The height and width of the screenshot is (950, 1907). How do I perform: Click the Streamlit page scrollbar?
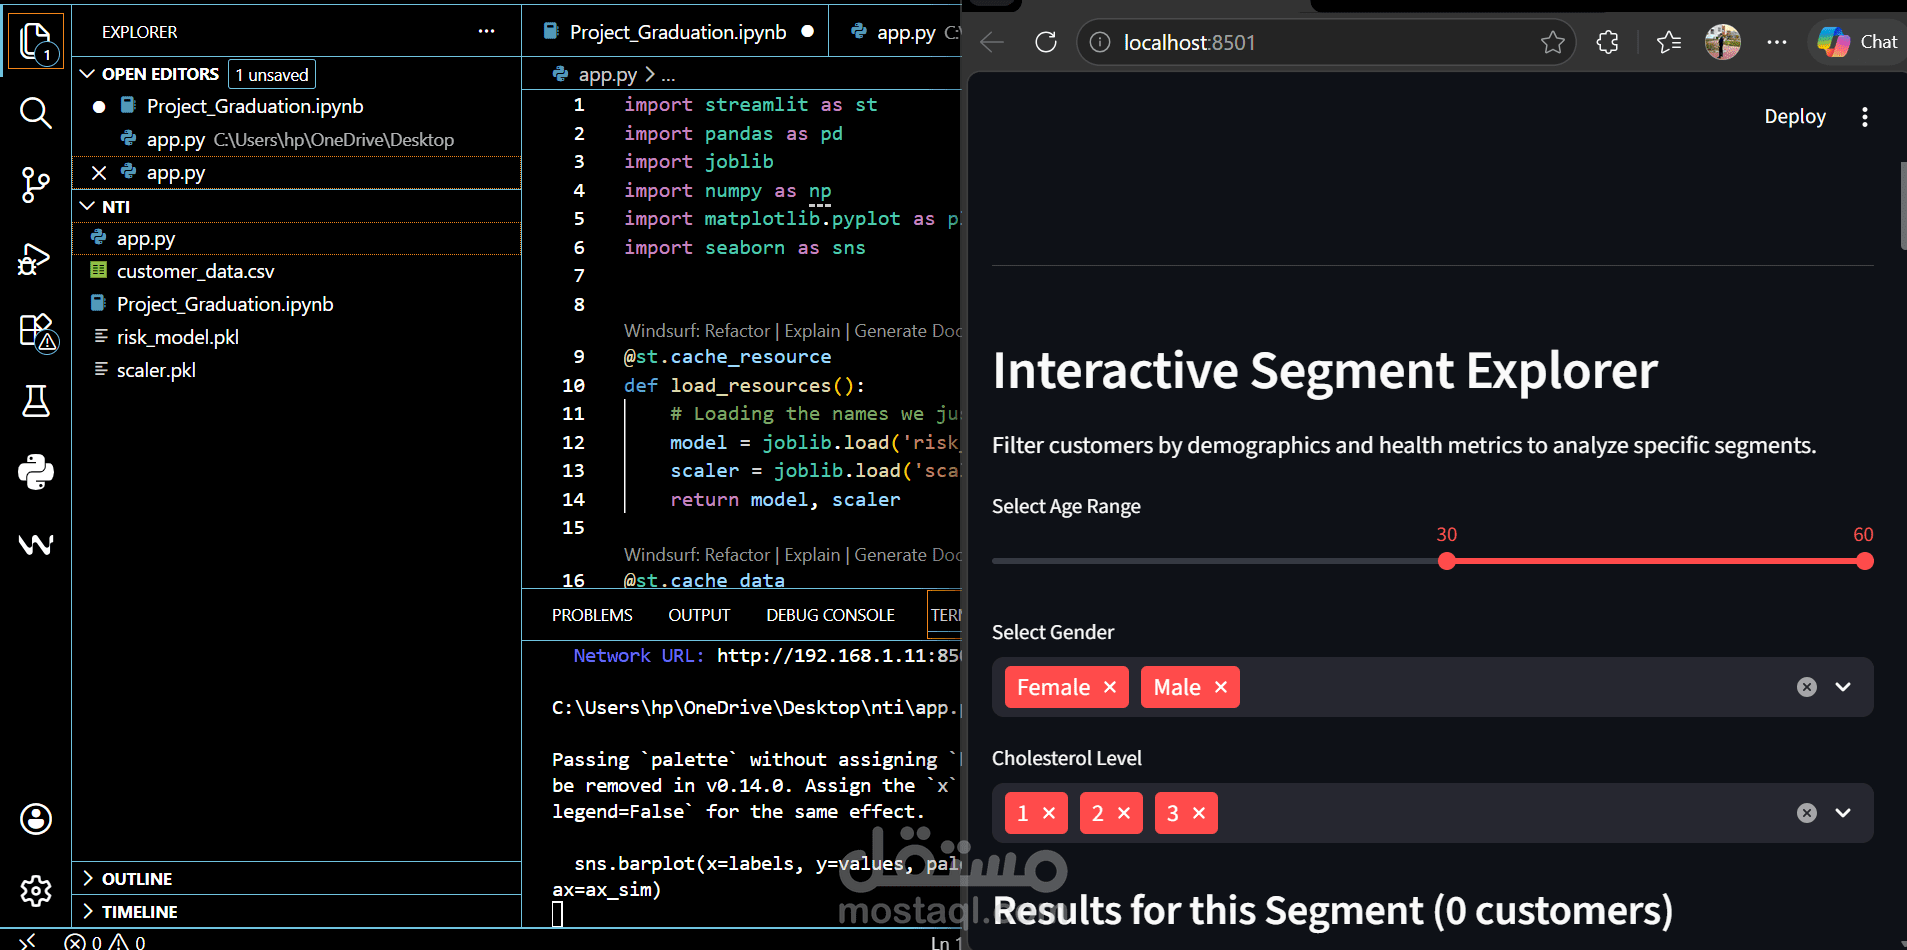click(1903, 205)
